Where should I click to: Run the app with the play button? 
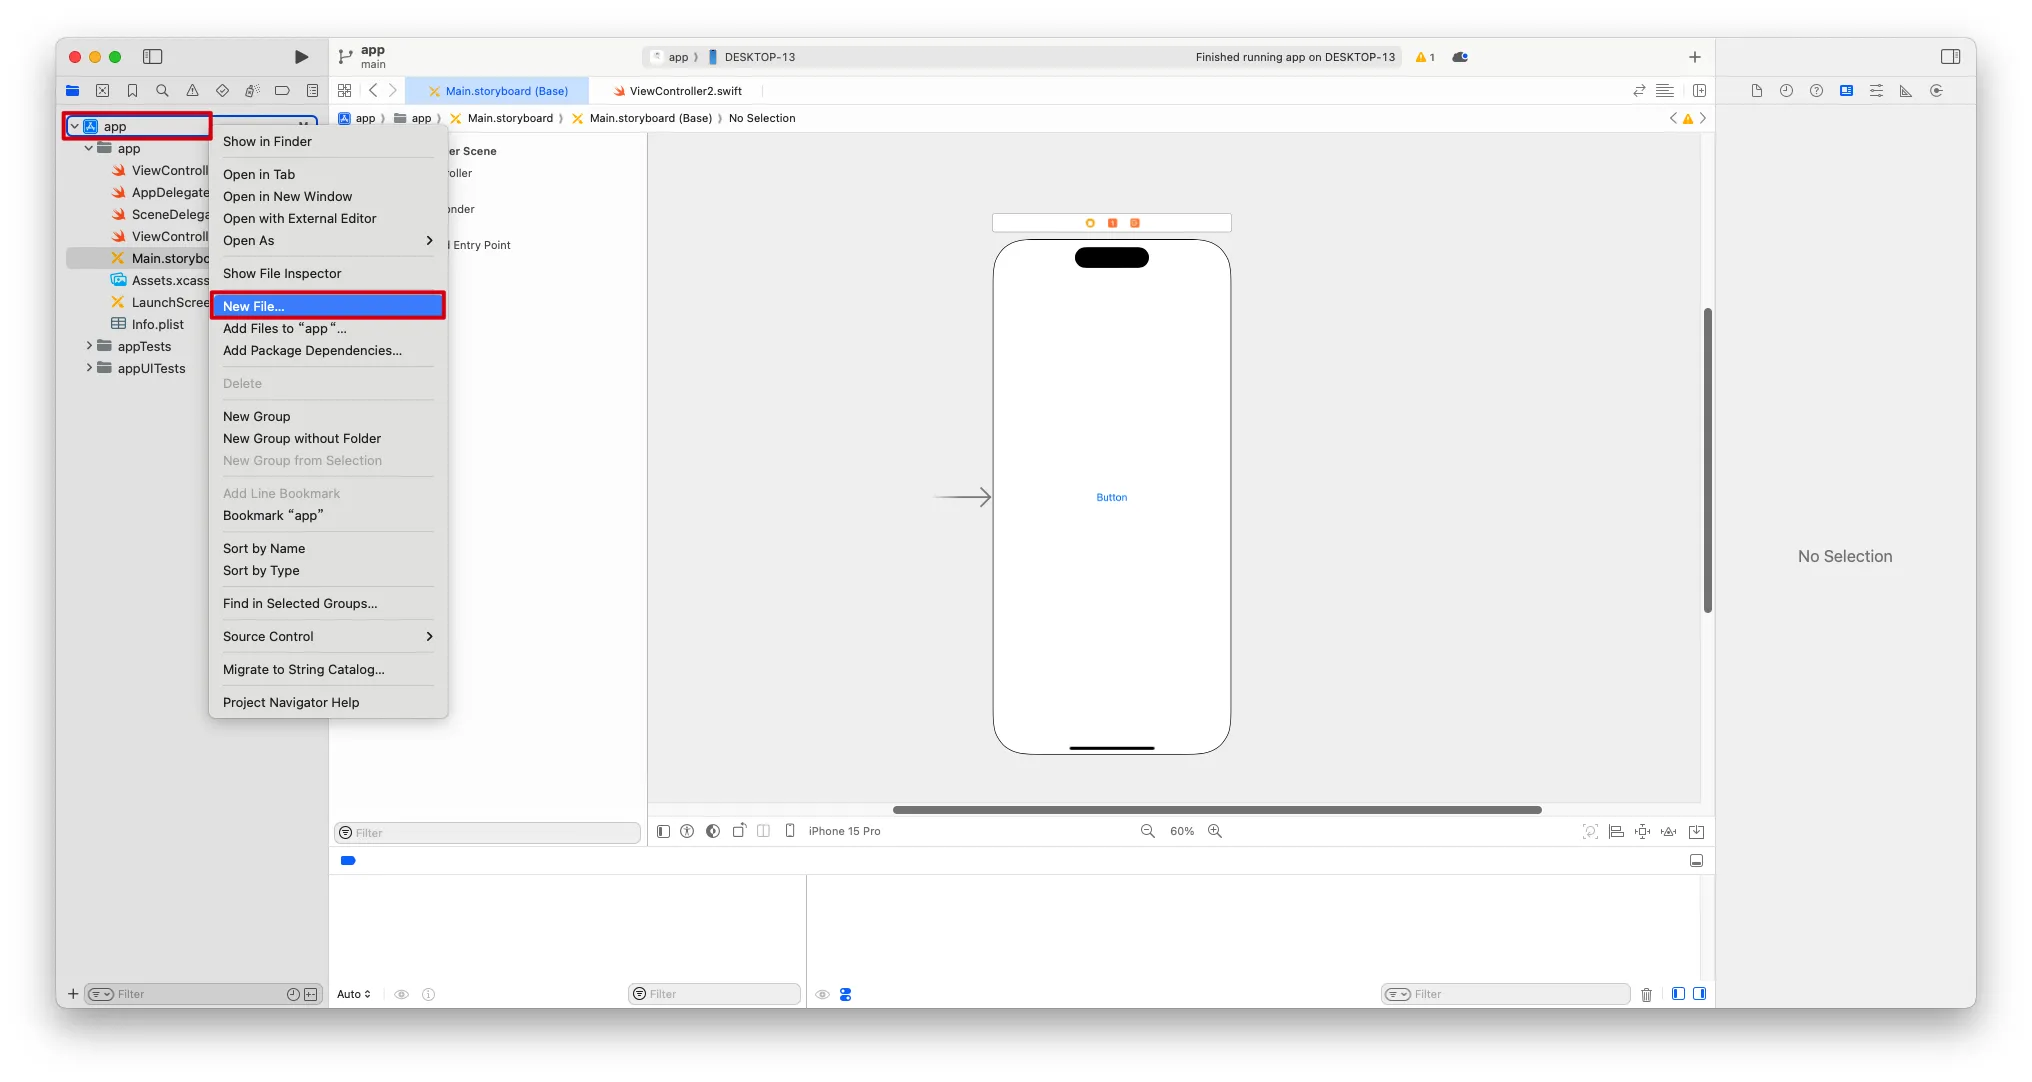click(x=301, y=57)
